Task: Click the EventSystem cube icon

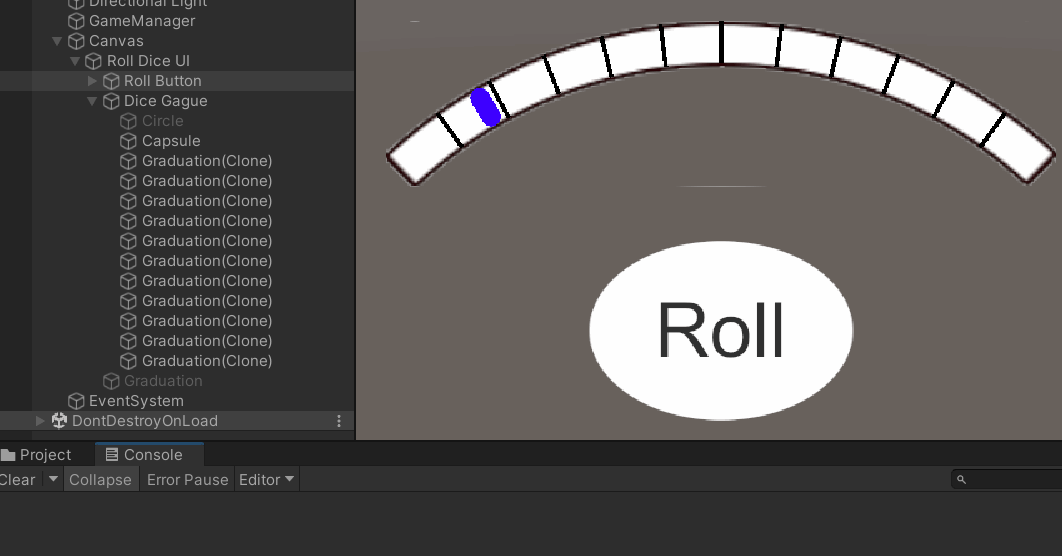Action: [x=77, y=401]
